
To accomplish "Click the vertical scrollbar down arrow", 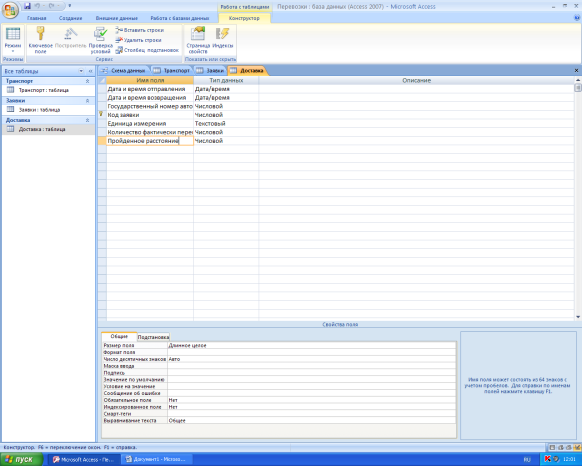I will (578, 317).
